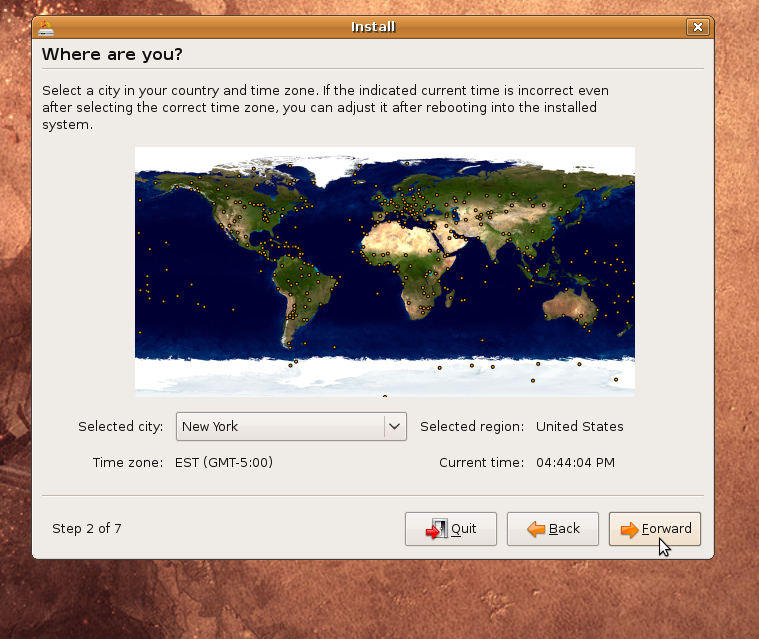Click the world time zone map
759x639 pixels.
coord(385,272)
